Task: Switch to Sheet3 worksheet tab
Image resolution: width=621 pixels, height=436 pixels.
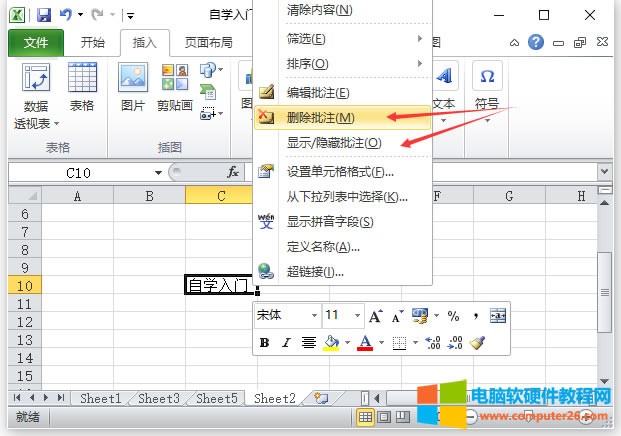Action: click(x=159, y=398)
